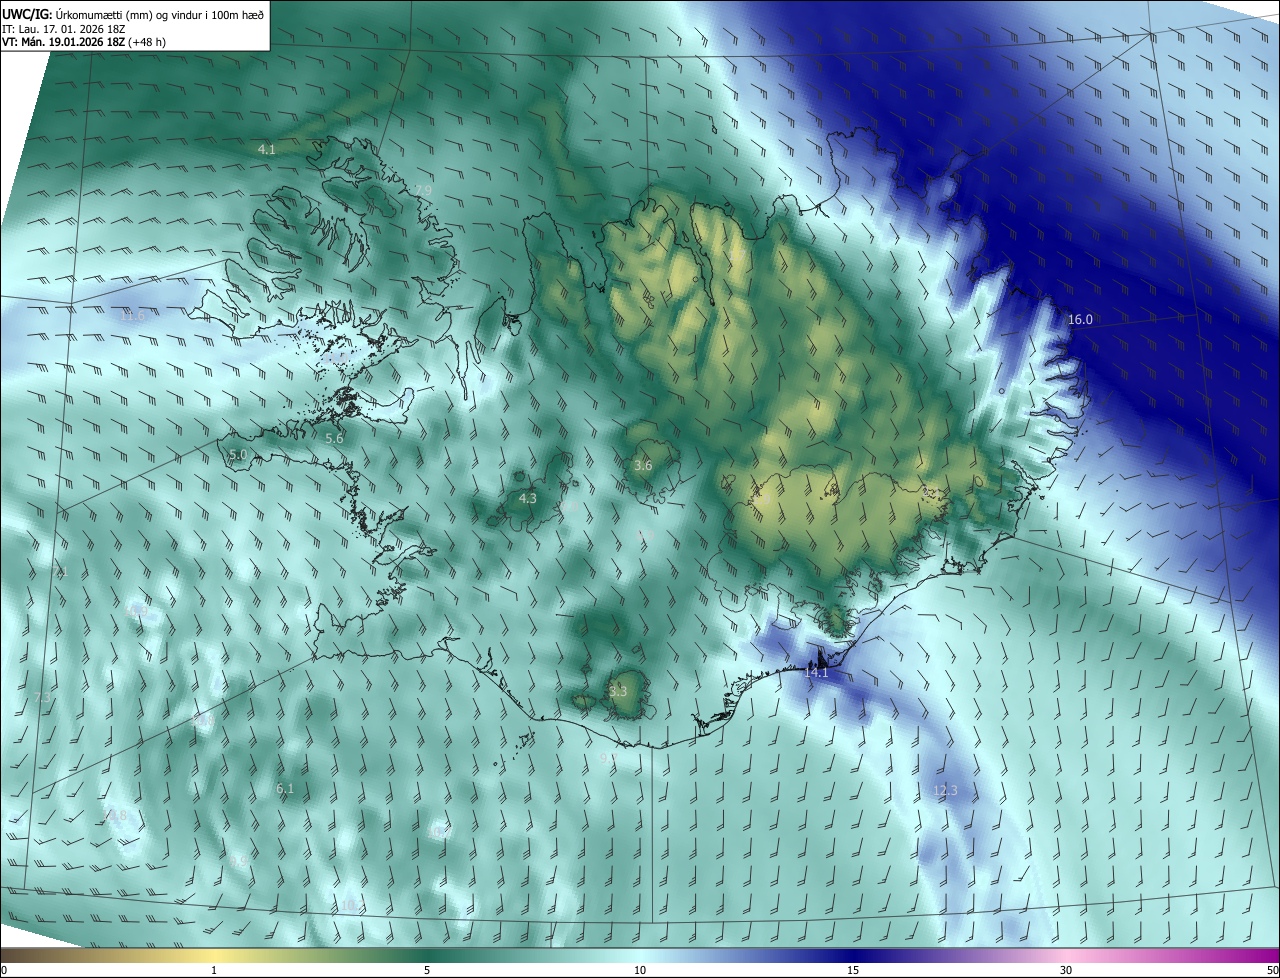Screen dimensions: 1280x978
Task: Click the 7.9 value in northern Westfjords
Action: coord(423,190)
